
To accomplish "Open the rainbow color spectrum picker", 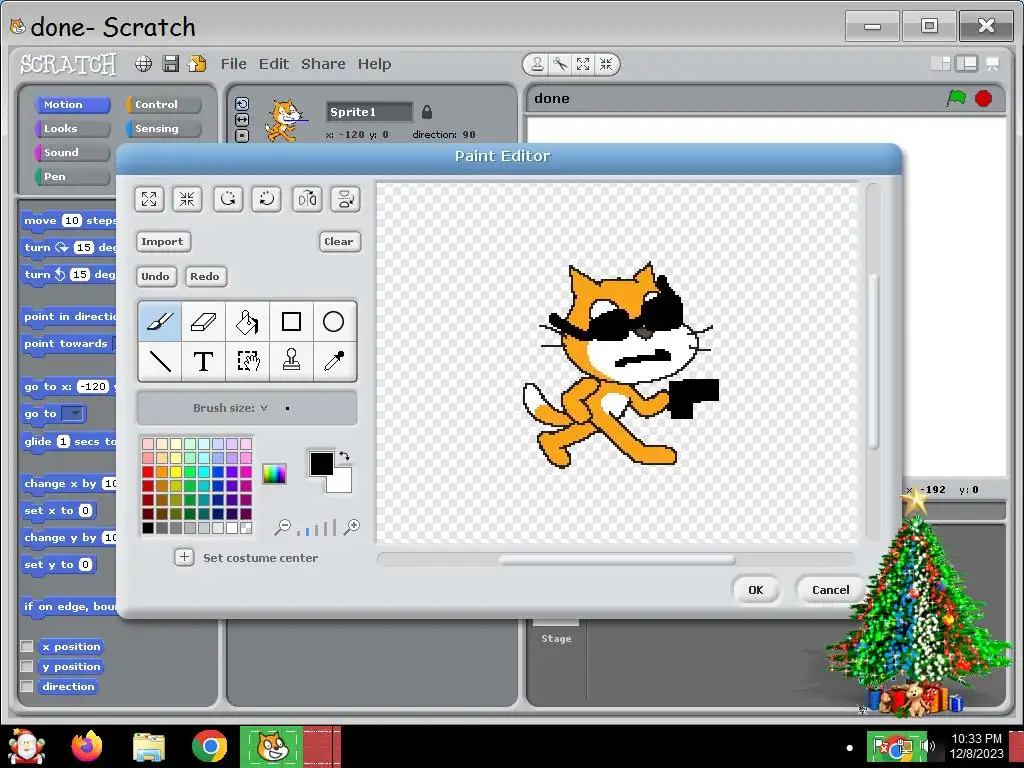I will pos(274,473).
